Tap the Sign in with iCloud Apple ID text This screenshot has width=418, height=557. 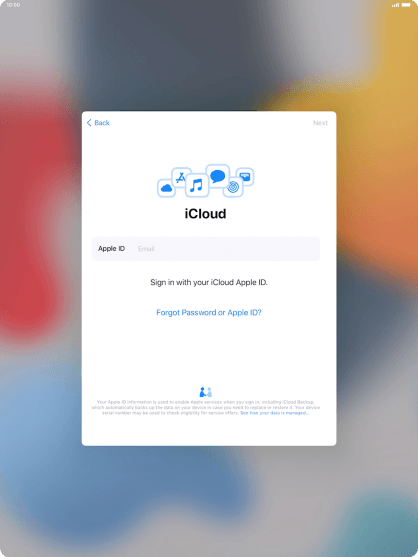[x=209, y=282]
